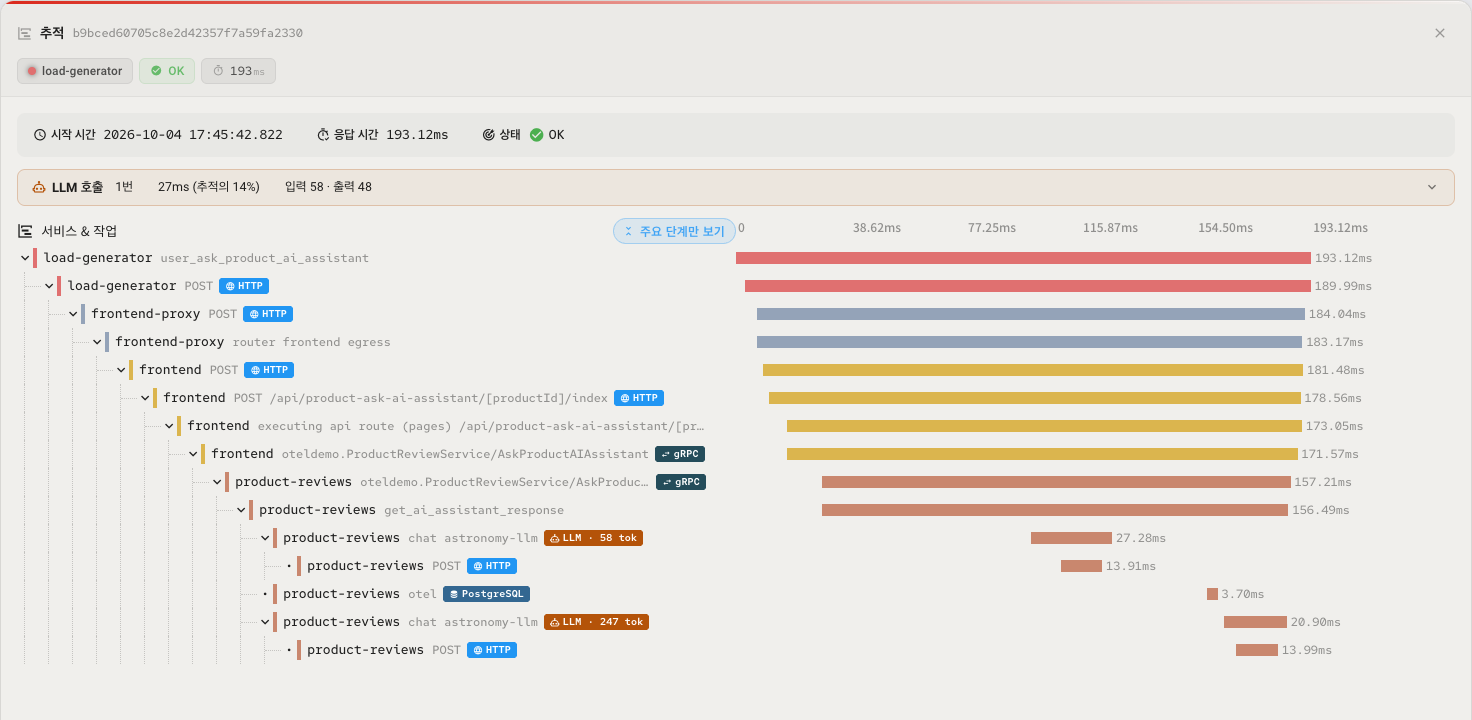
Task: Expand the LLM 호출 summary chevron
Action: tap(1432, 187)
